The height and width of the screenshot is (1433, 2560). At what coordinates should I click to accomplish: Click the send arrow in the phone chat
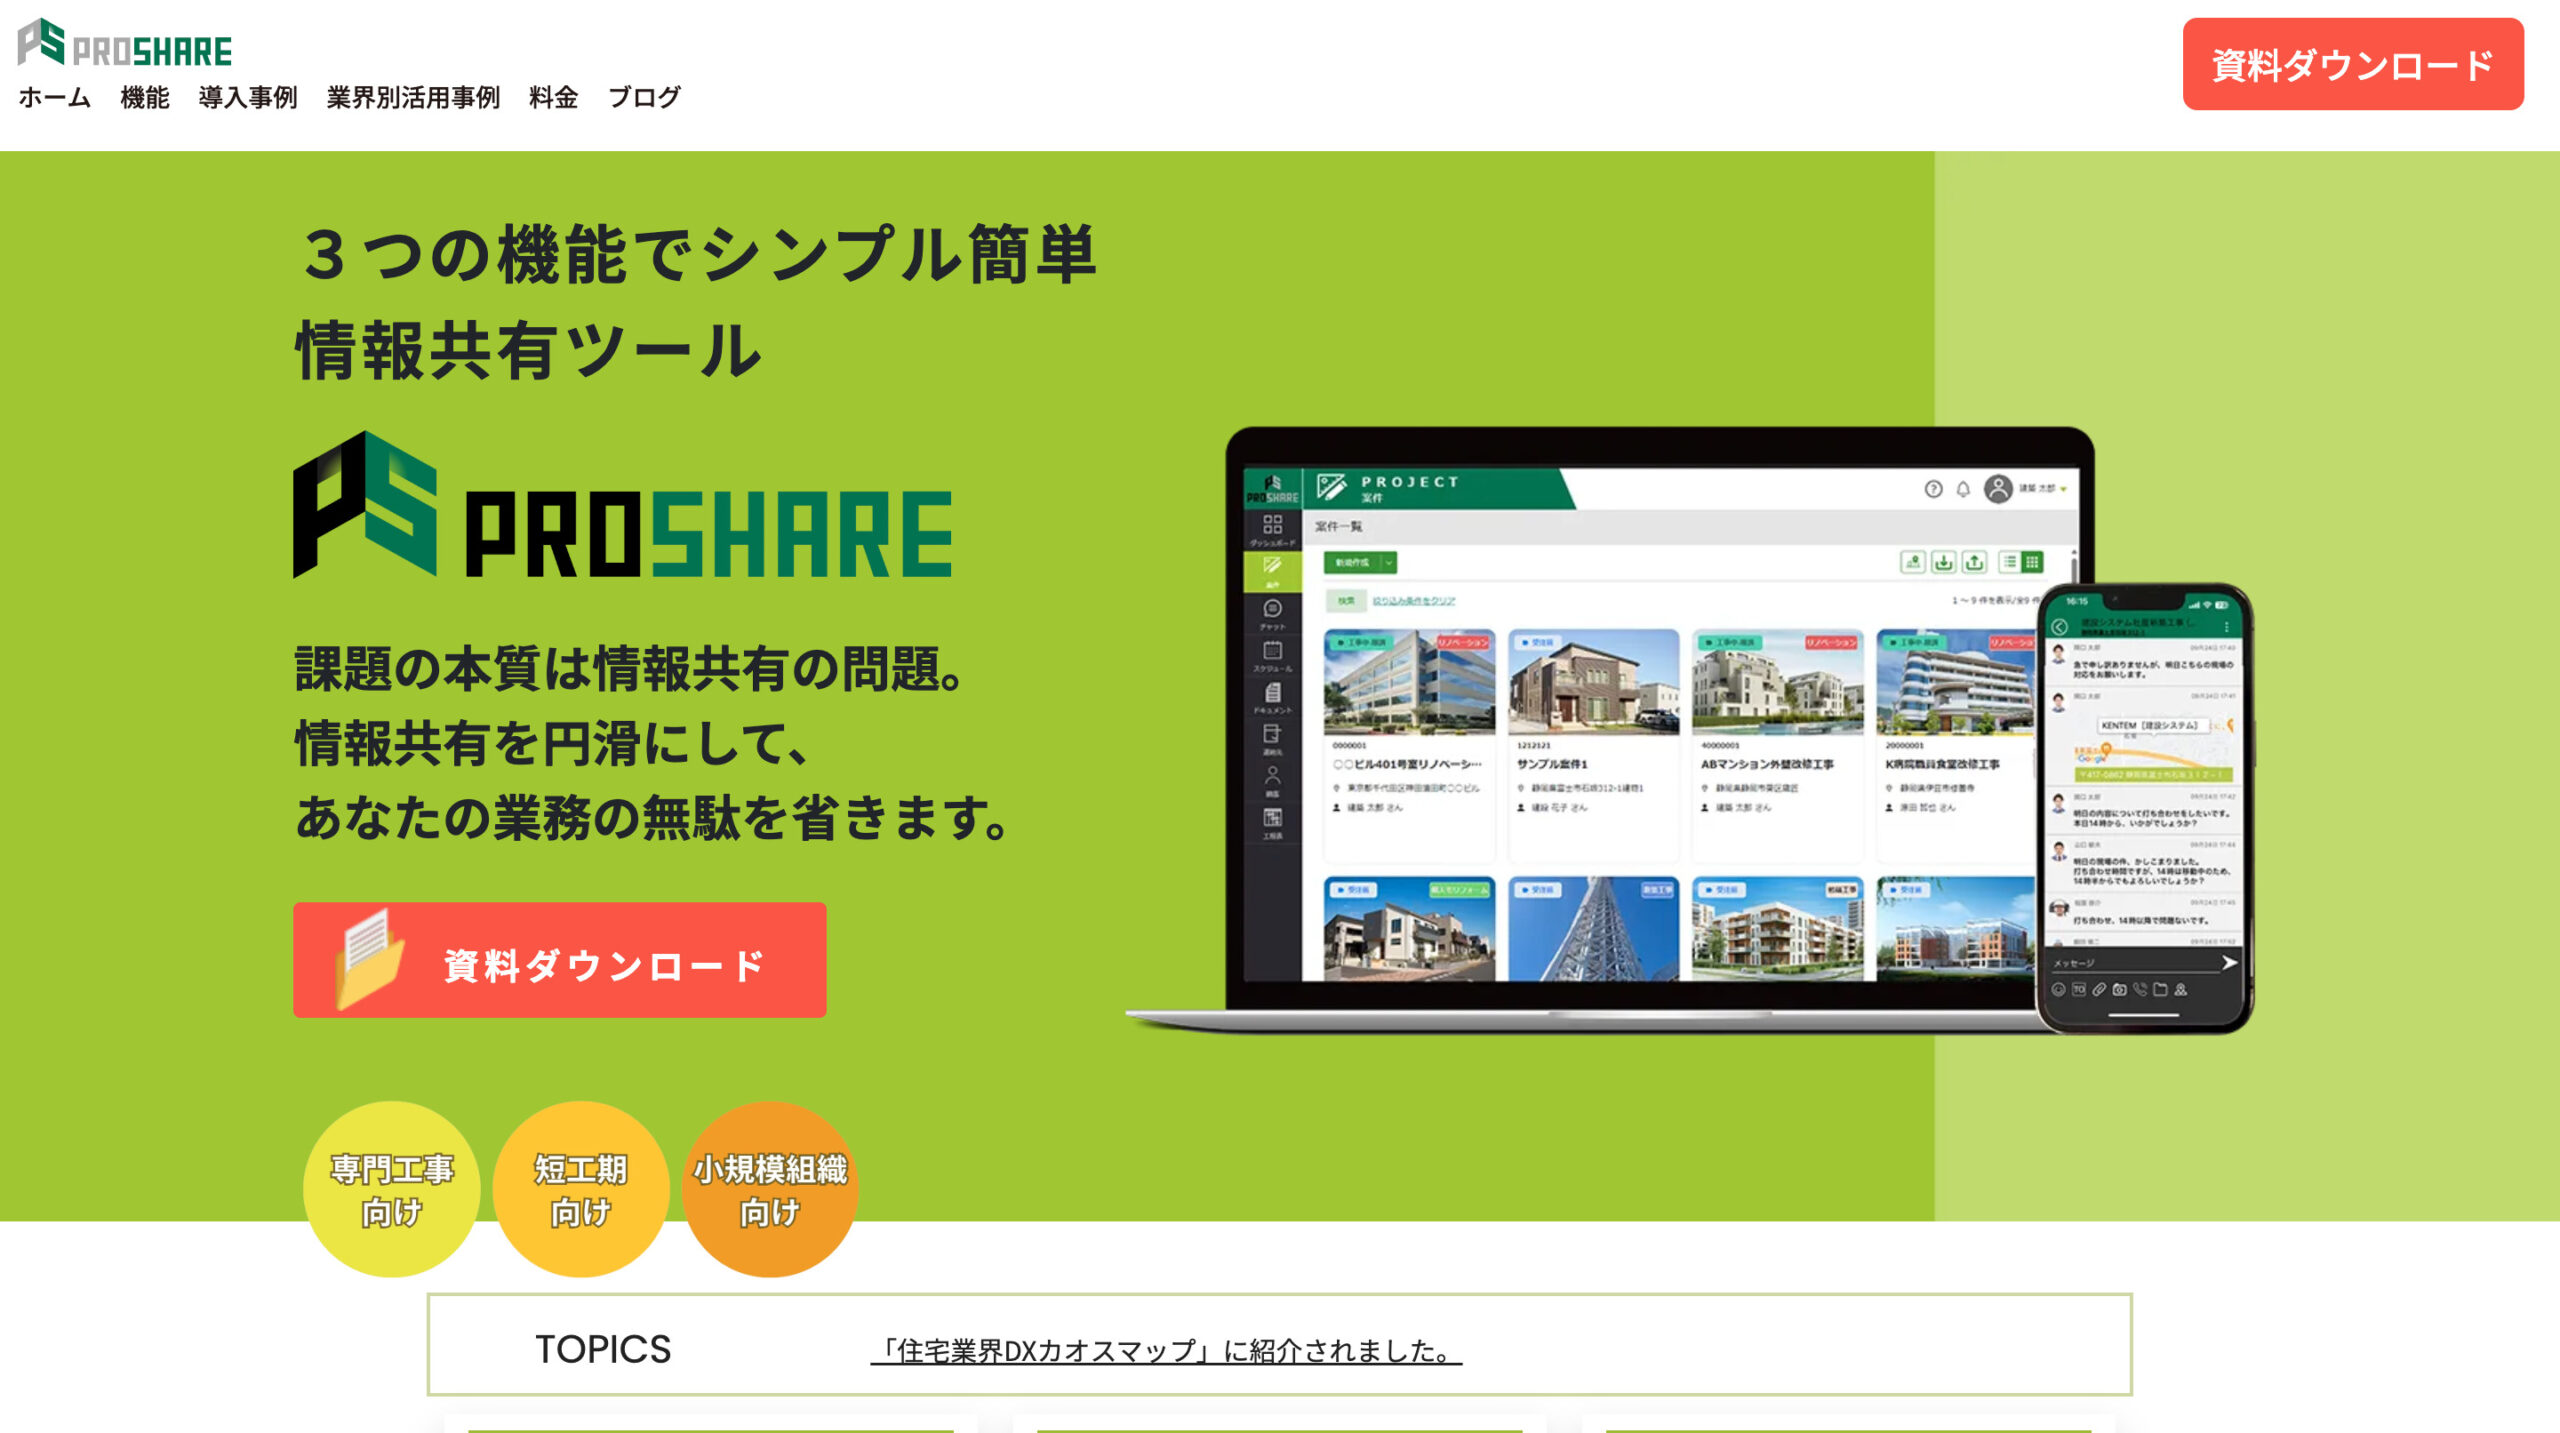point(2229,962)
